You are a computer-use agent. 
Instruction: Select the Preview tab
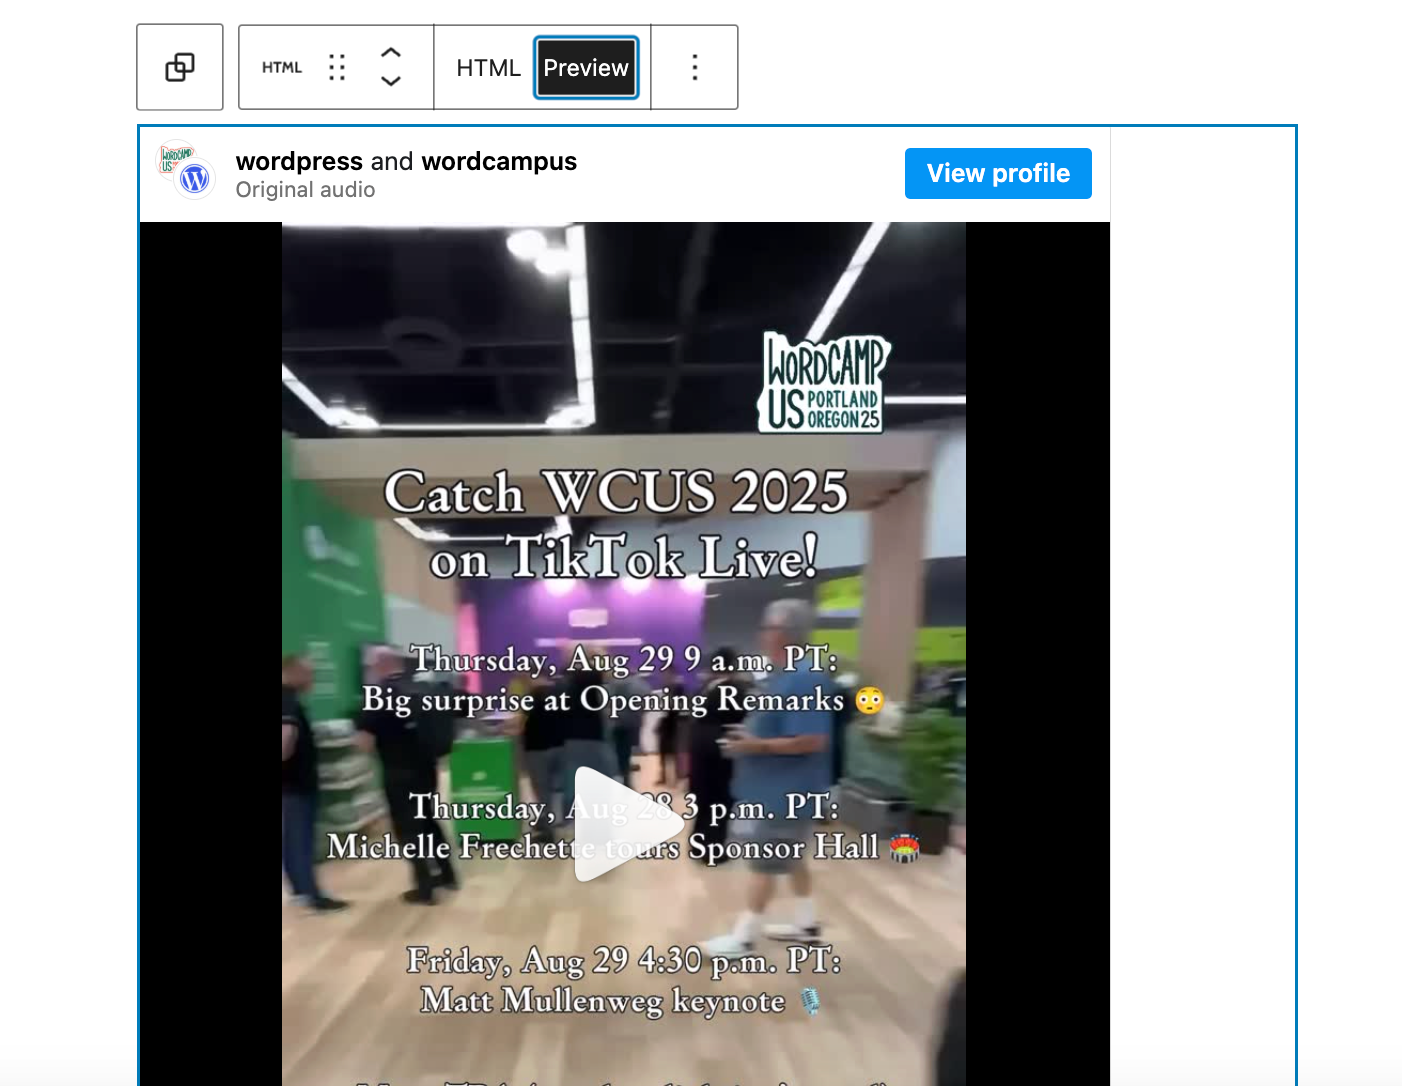586,67
